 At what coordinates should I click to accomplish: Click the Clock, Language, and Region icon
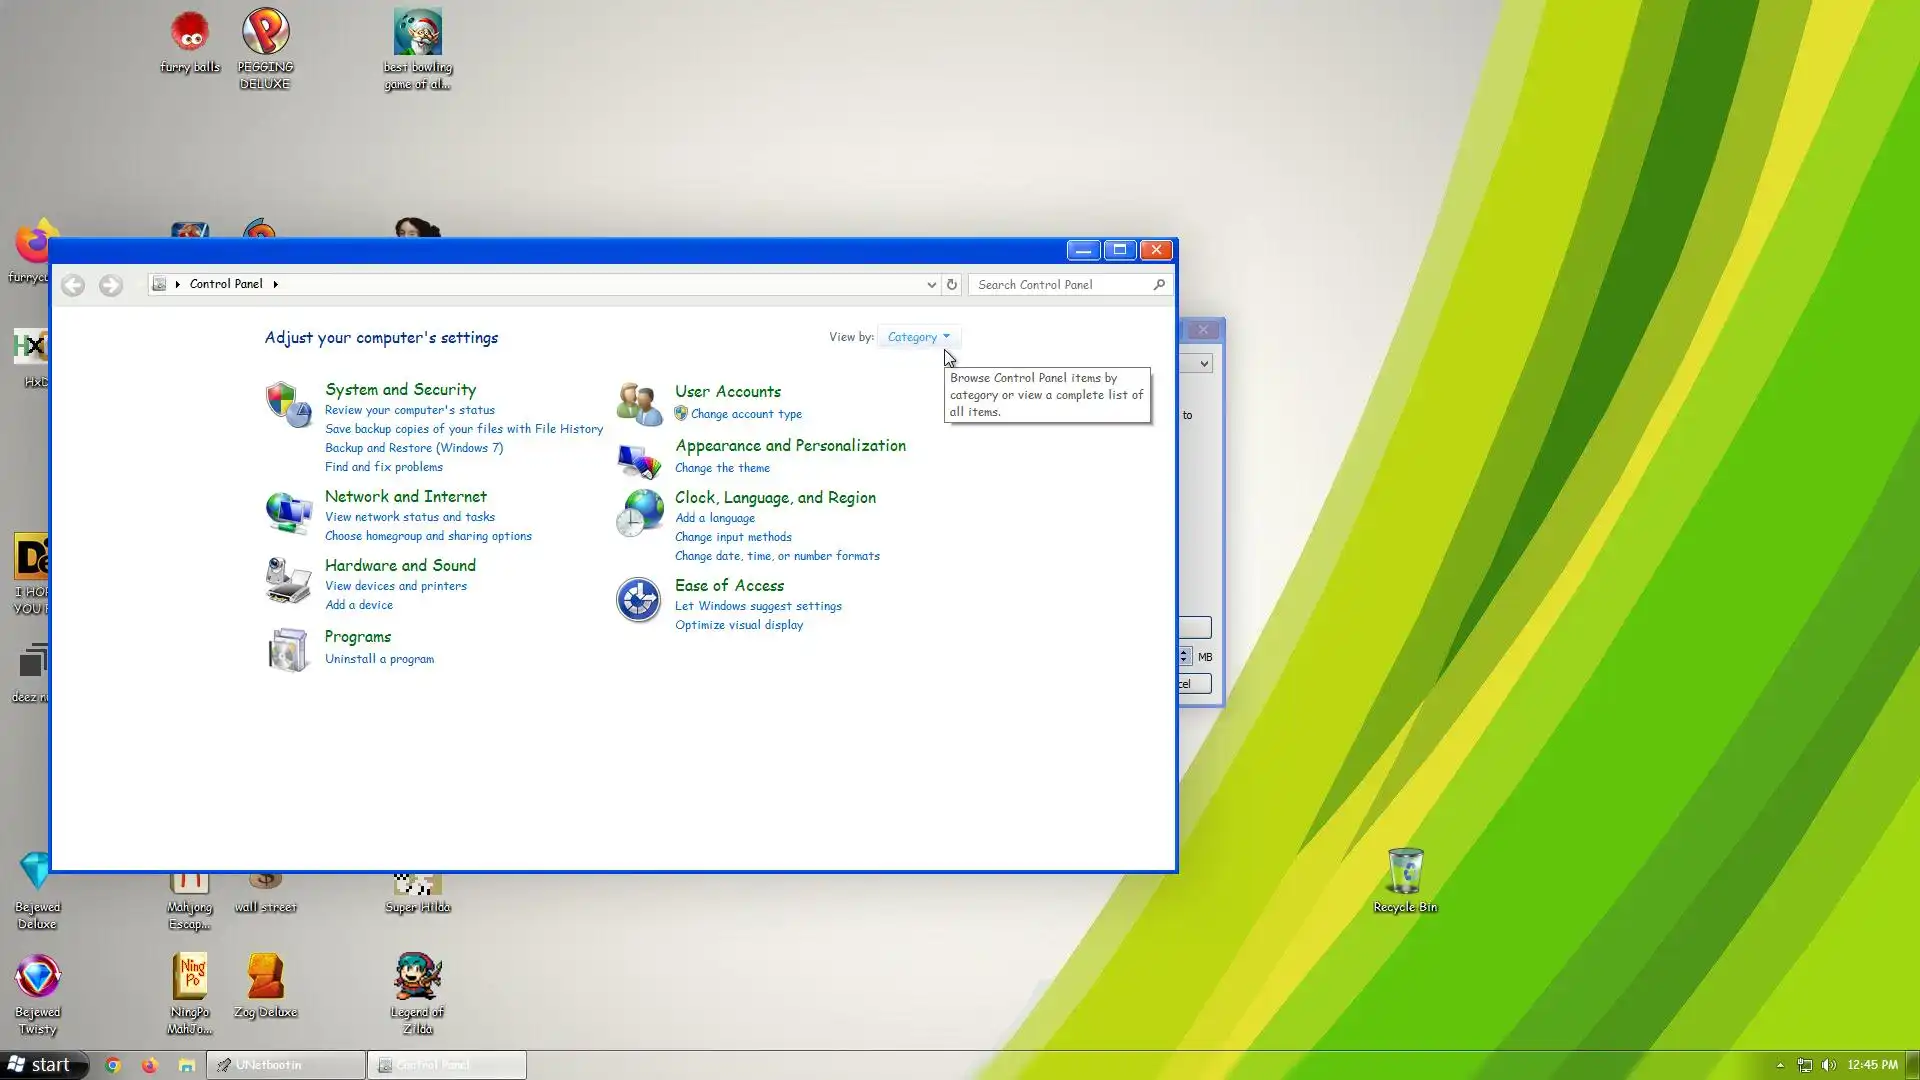639,513
